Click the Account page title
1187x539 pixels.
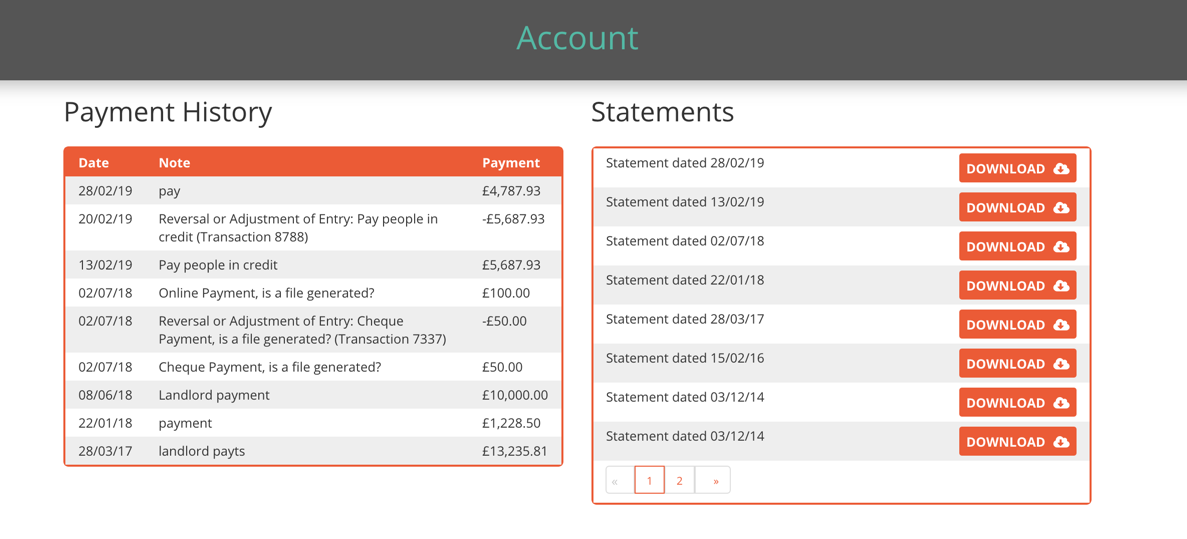[x=577, y=38]
